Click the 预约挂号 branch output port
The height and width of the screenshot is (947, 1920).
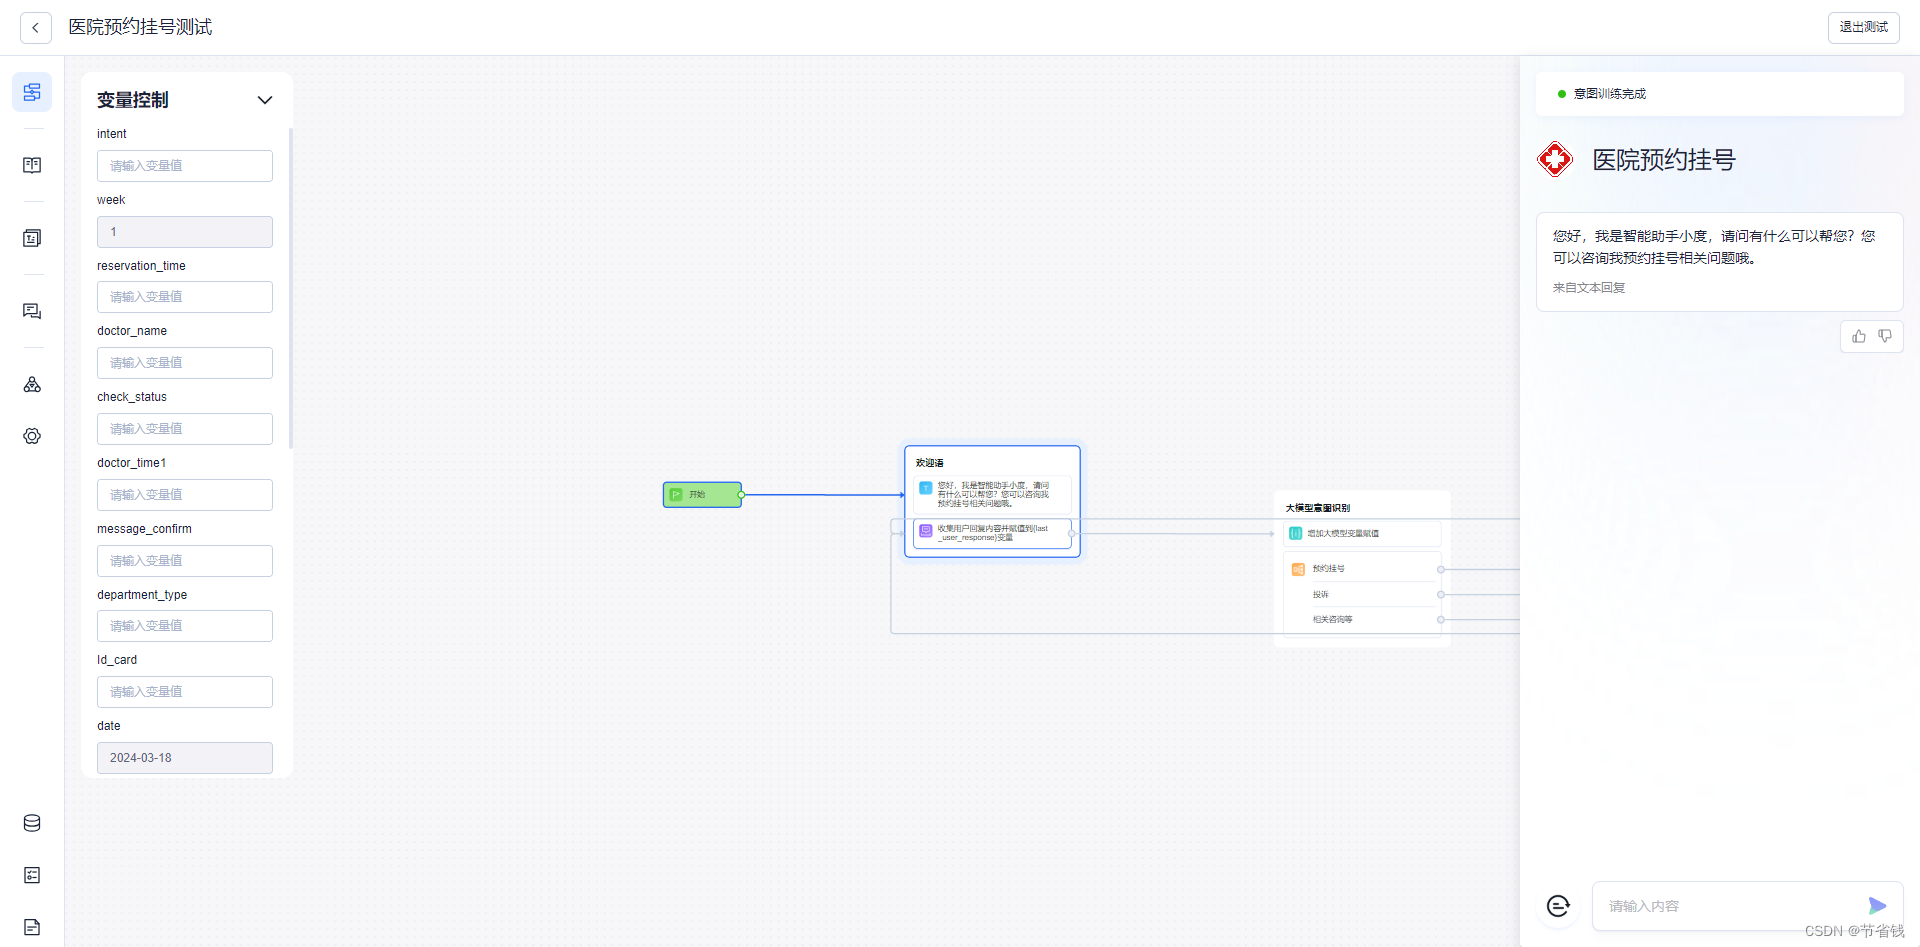coord(1441,569)
